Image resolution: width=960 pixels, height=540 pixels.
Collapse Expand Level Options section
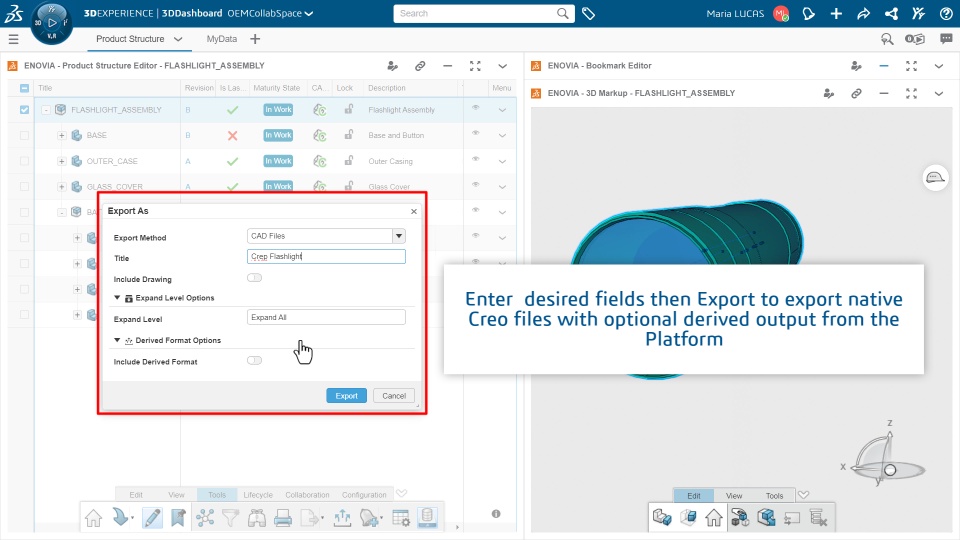point(117,298)
